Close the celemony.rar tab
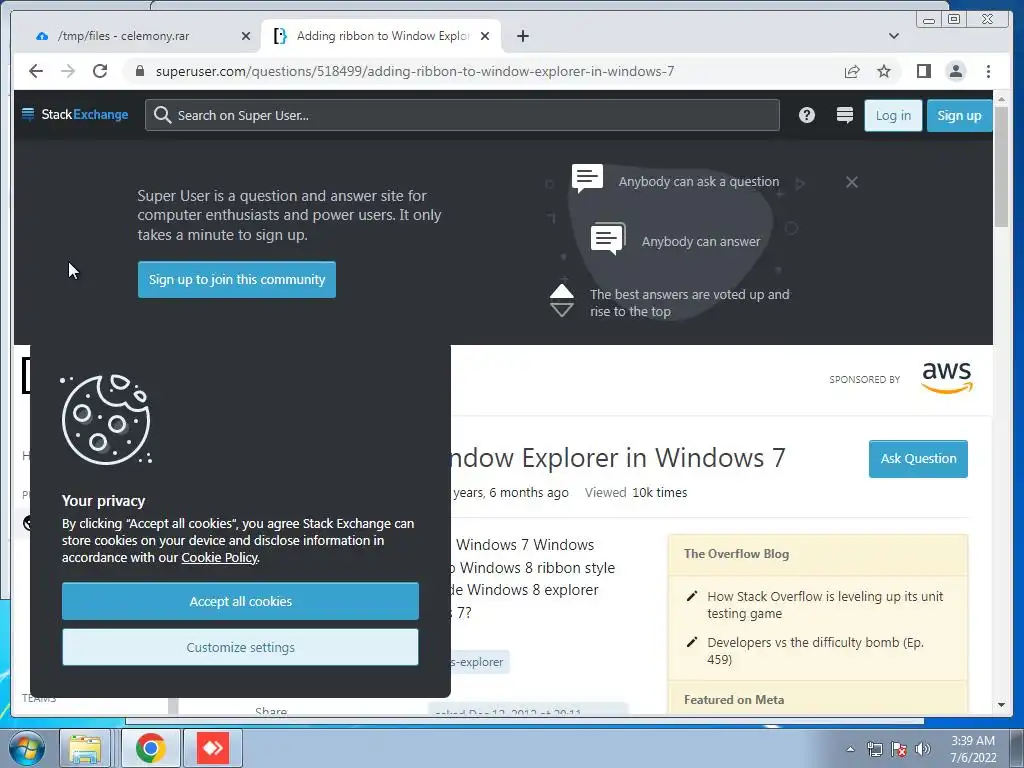 tap(246, 36)
